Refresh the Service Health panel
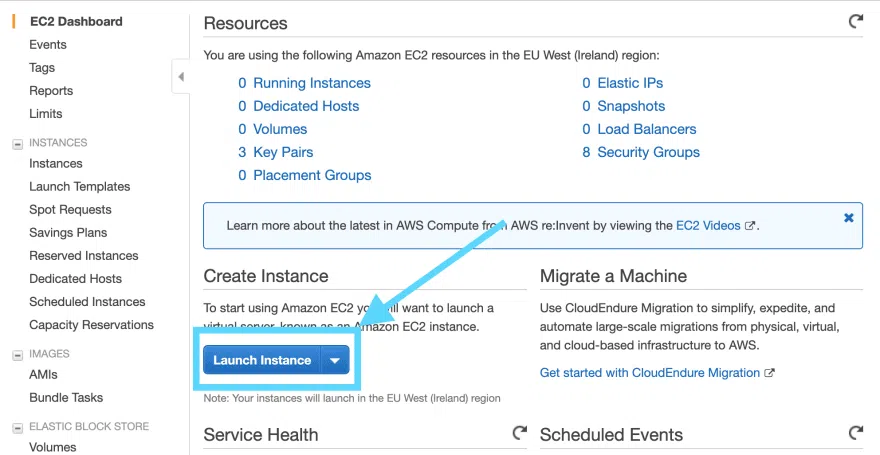The image size is (880, 455). (x=519, y=433)
